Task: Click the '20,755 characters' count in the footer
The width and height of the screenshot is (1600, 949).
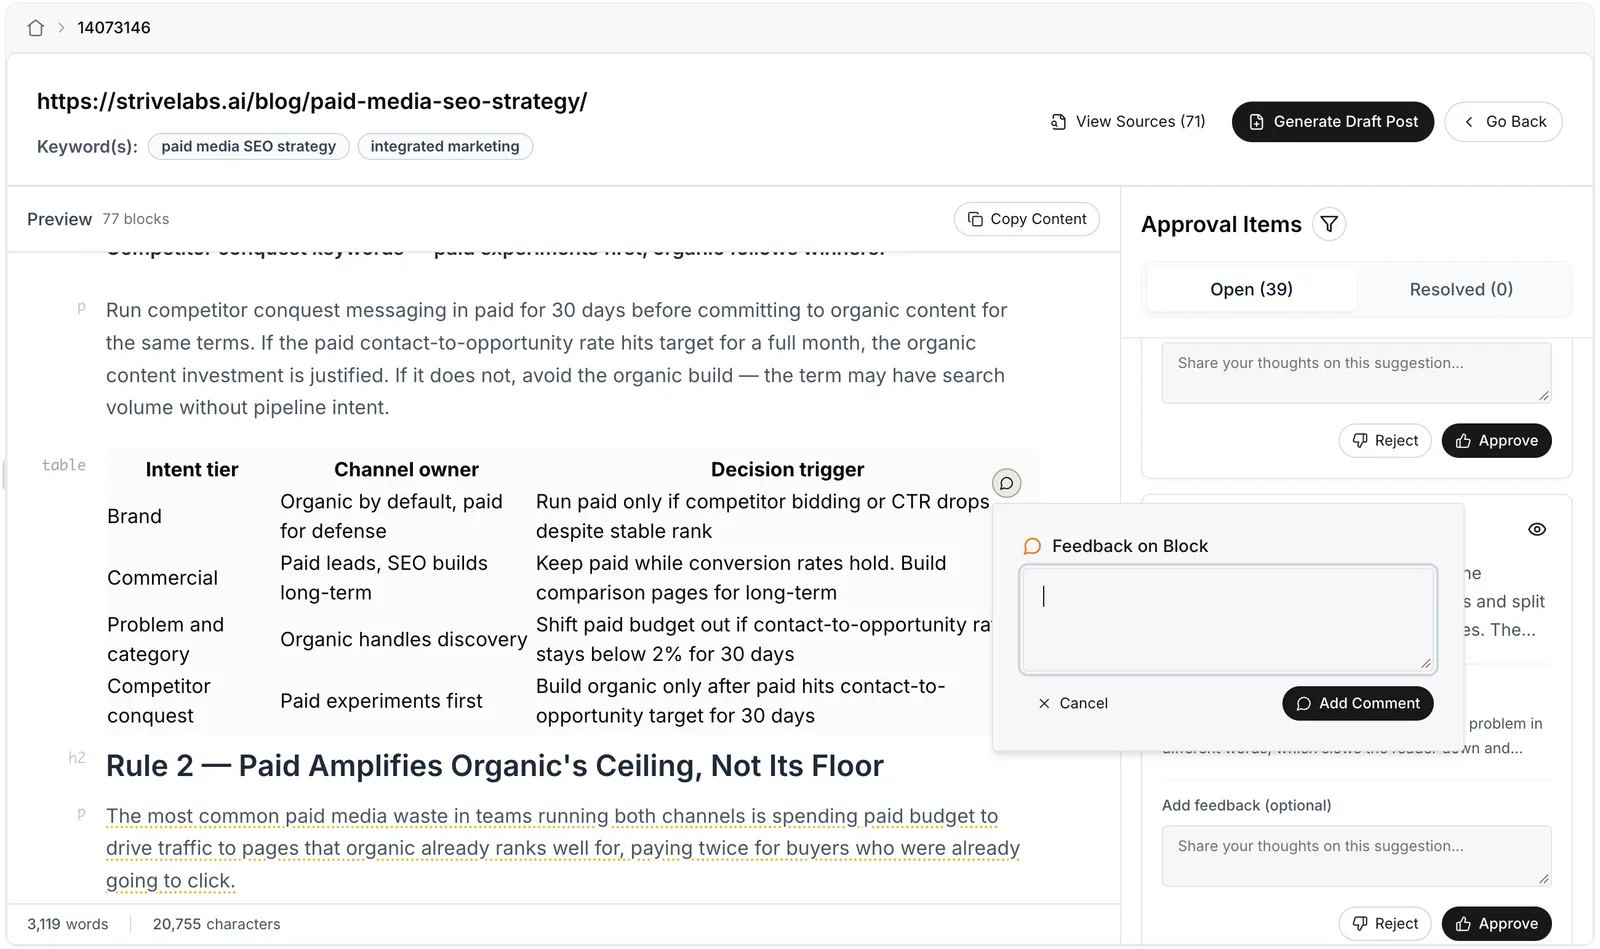Action: pyautogui.click(x=217, y=925)
